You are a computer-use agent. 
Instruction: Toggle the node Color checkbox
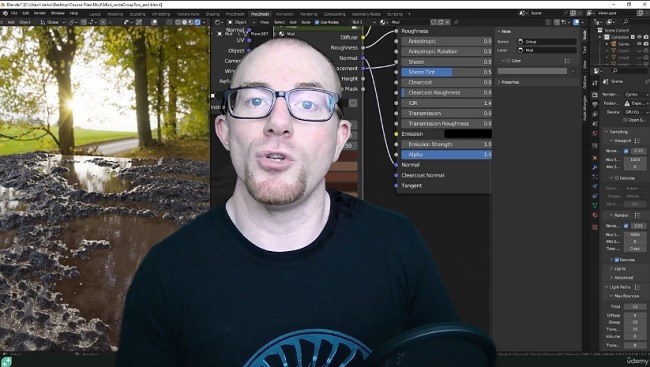point(509,61)
